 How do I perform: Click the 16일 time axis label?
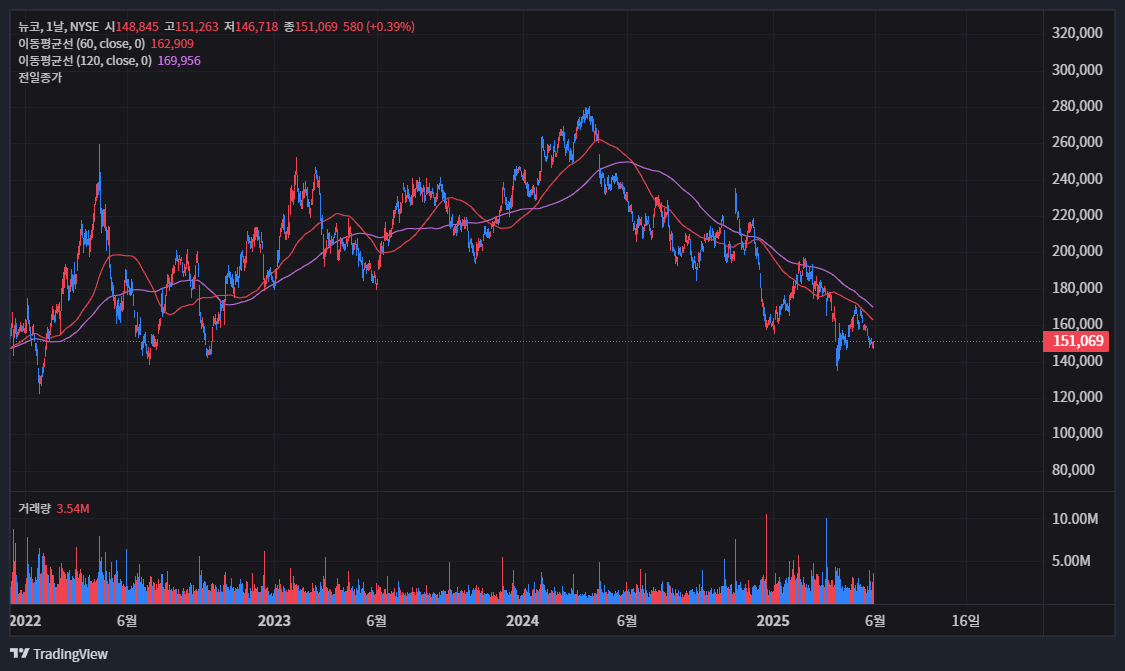click(965, 621)
